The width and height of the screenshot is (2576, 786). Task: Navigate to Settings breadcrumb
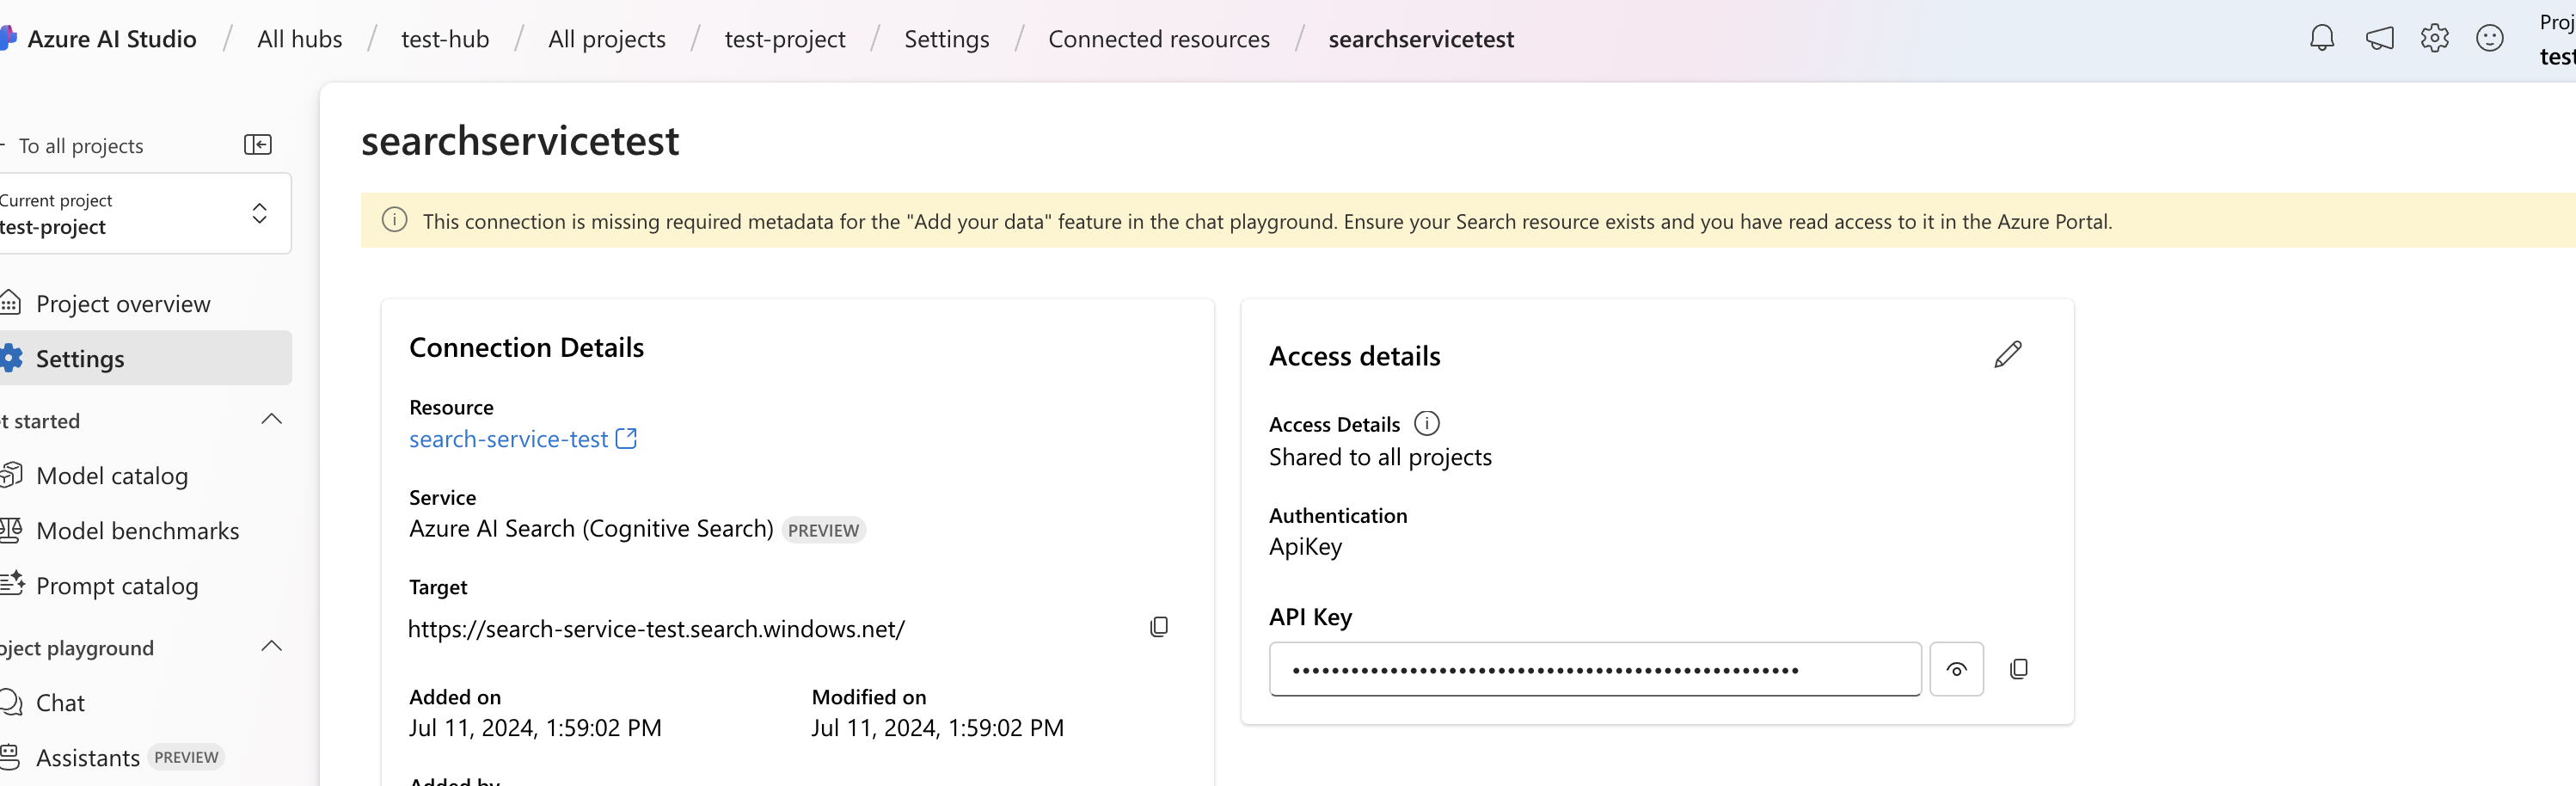[946, 39]
